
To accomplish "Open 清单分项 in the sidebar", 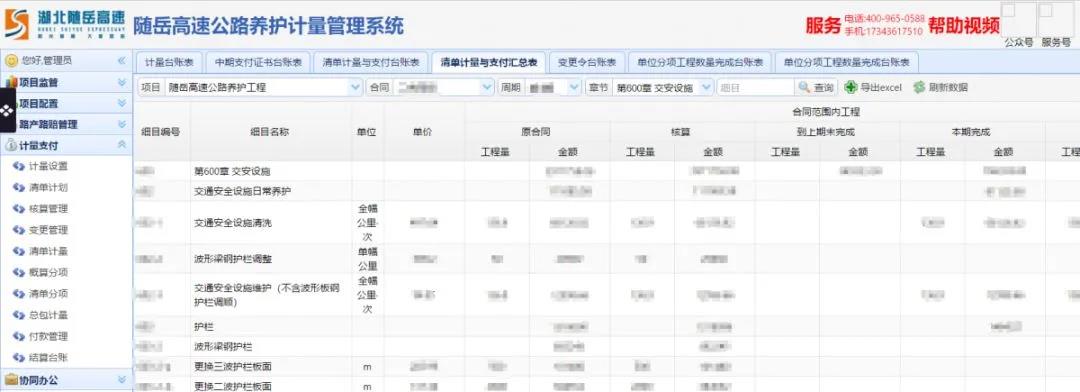I will tap(48, 293).
